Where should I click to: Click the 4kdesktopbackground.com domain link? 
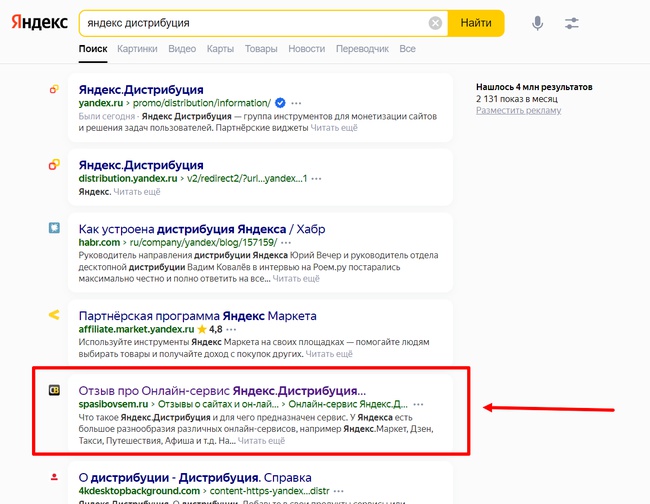[x=139, y=491]
